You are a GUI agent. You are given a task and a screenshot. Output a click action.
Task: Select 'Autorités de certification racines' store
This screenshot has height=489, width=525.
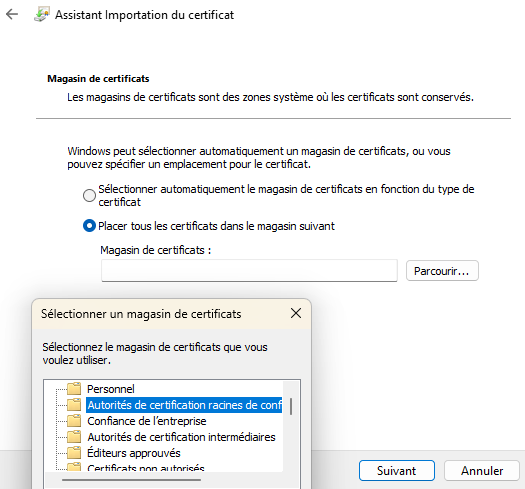(x=184, y=405)
